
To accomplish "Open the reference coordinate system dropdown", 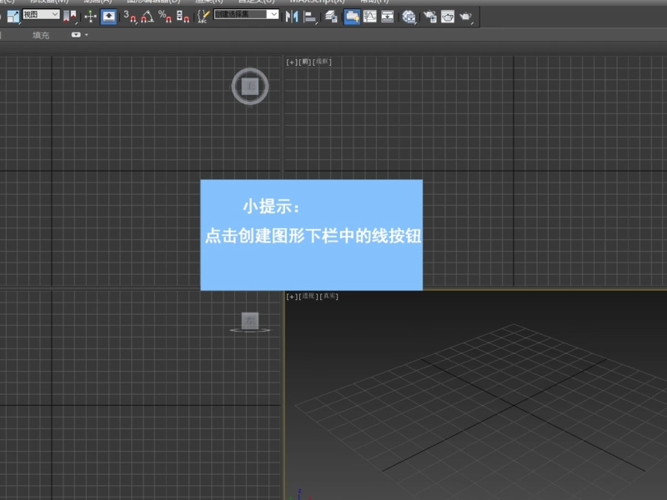I will coord(41,14).
